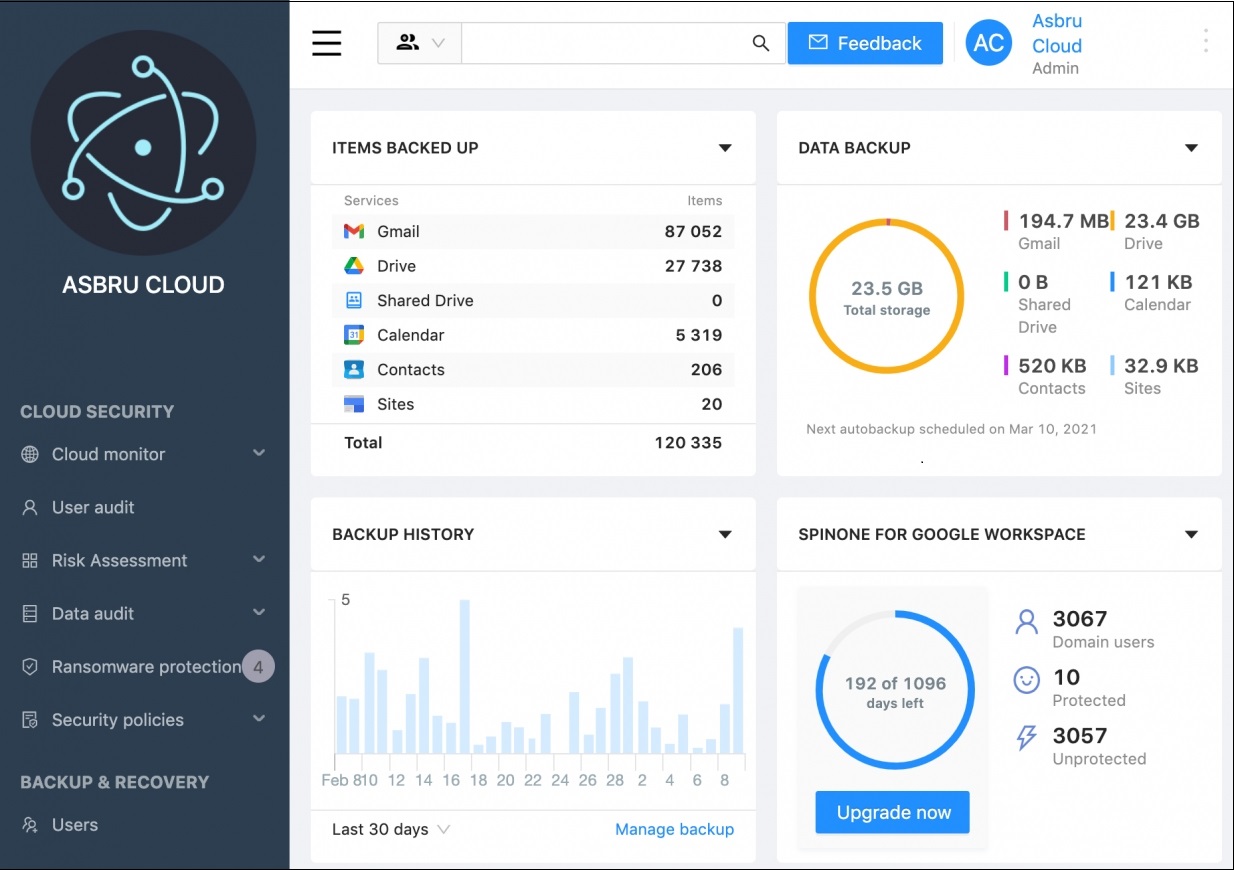Collapse the Items Backed Up panel arrow
Screen dimensions: 1234x870
click(x=725, y=148)
